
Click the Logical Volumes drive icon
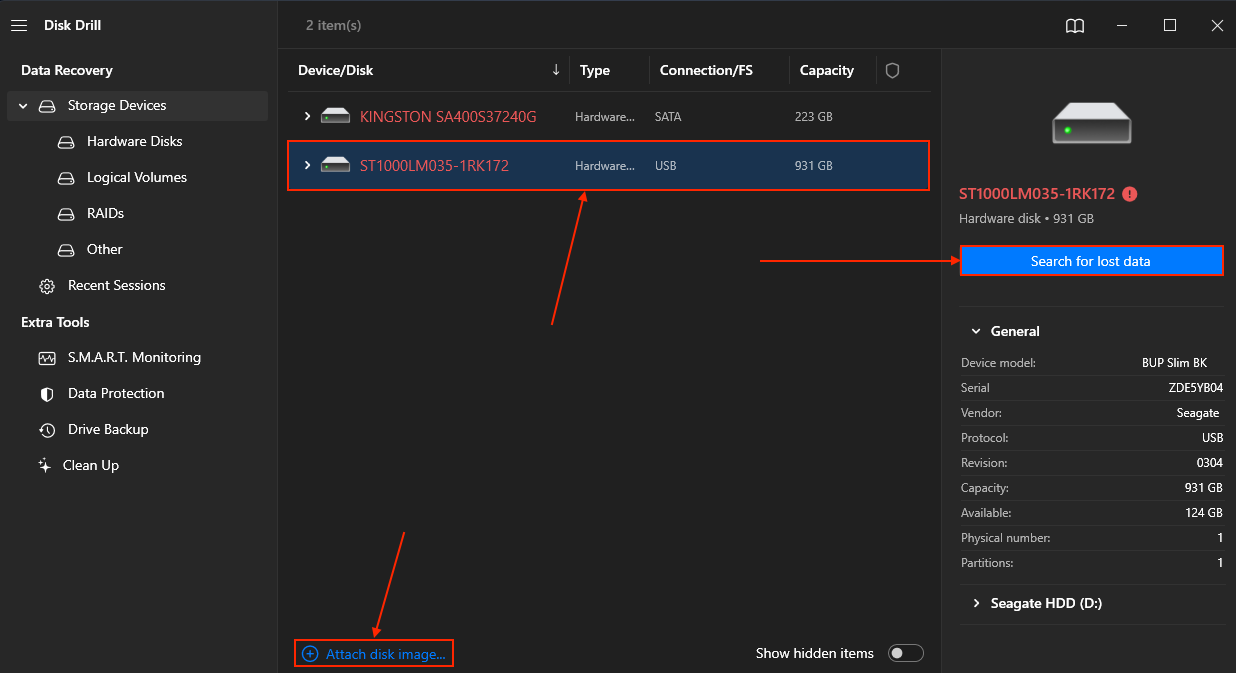click(66, 178)
